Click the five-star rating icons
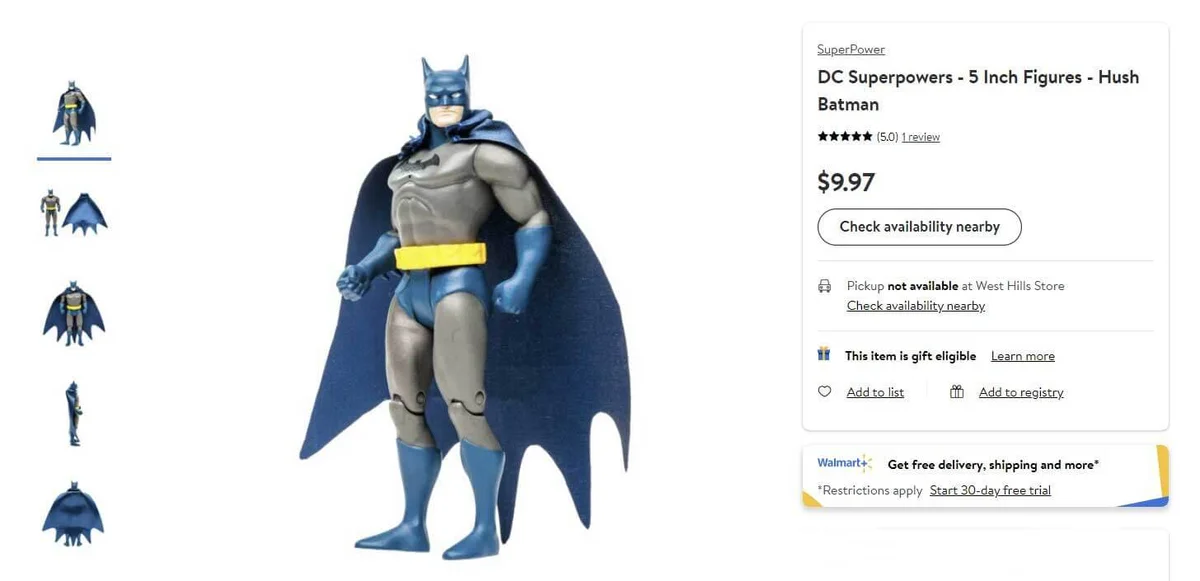The width and height of the screenshot is (1200, 581). [845, 137]
